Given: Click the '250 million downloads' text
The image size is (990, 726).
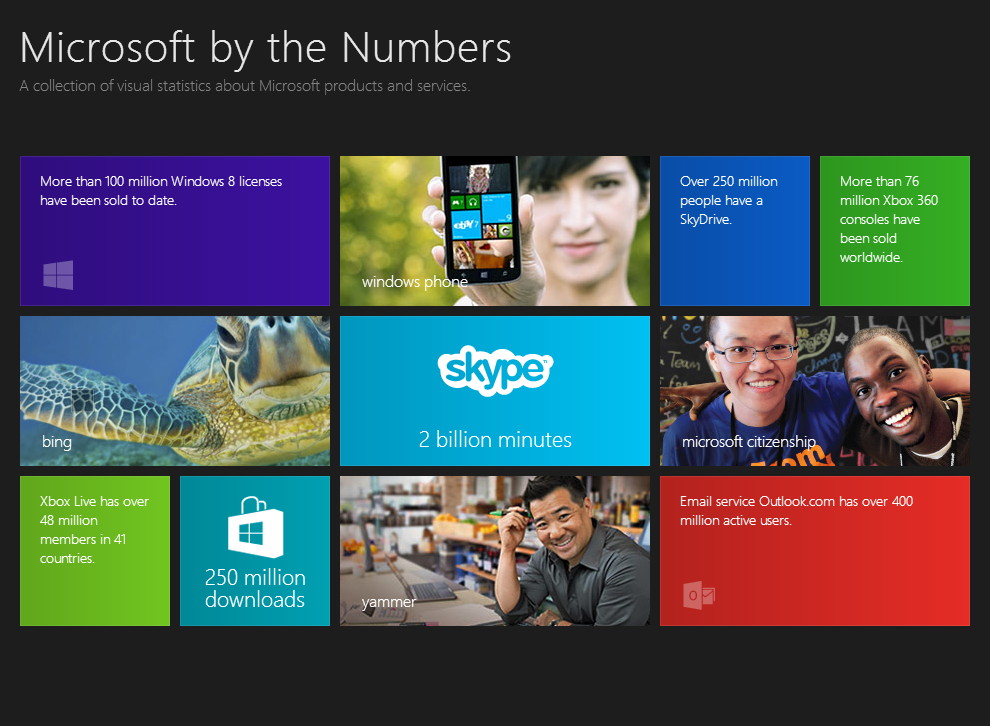Looking at the screenshot, I should coord(255,588).
